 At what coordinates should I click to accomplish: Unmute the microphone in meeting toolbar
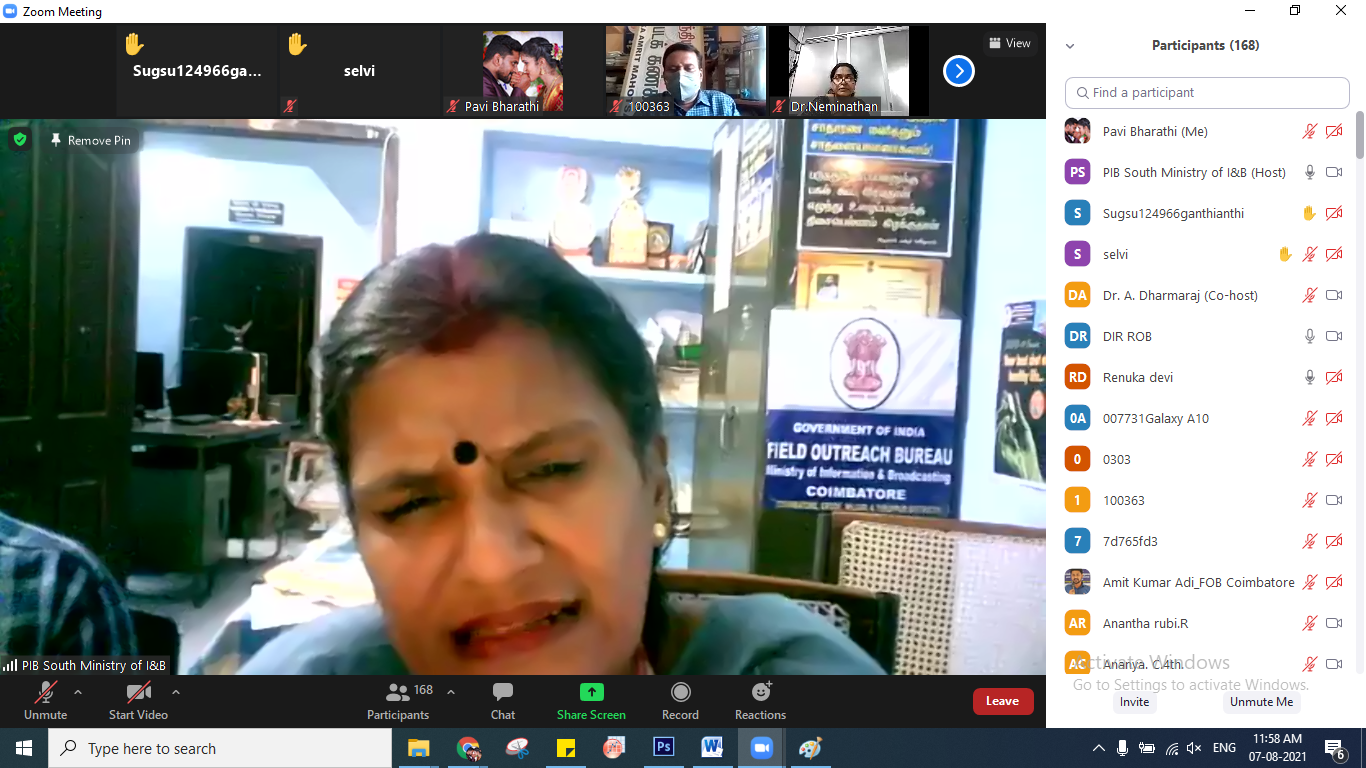(x=45, y=693)
